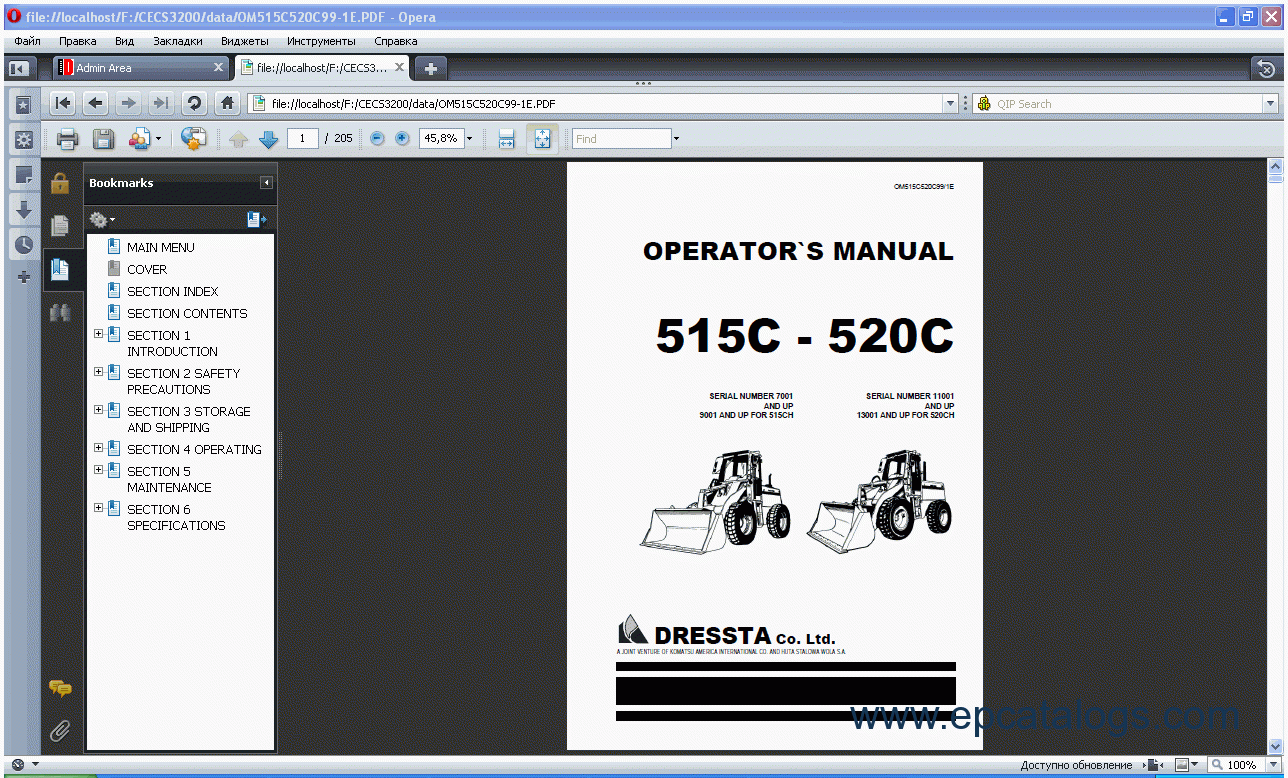Screen dimensions: 1288x778
Task: Open Opera downloads panel
Action: (x=24, y=210)
